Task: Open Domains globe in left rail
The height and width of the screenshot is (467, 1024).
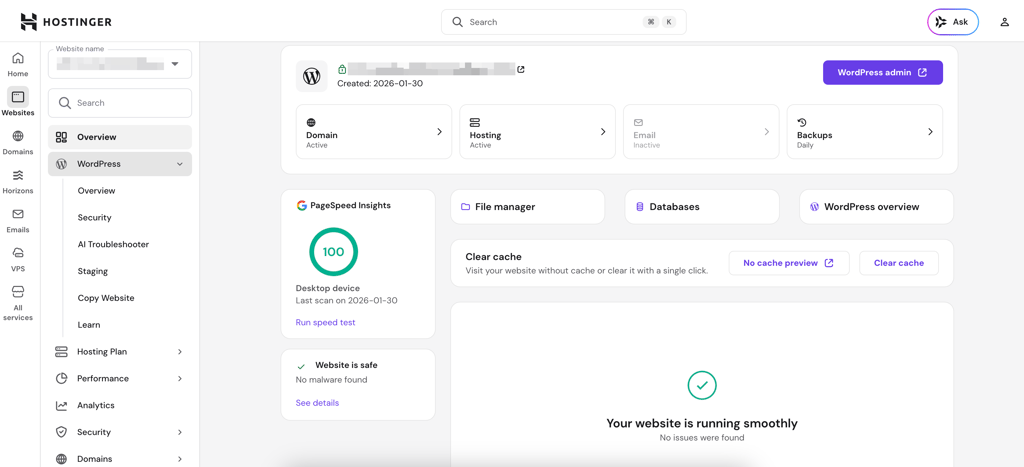Action: (18, 142)
